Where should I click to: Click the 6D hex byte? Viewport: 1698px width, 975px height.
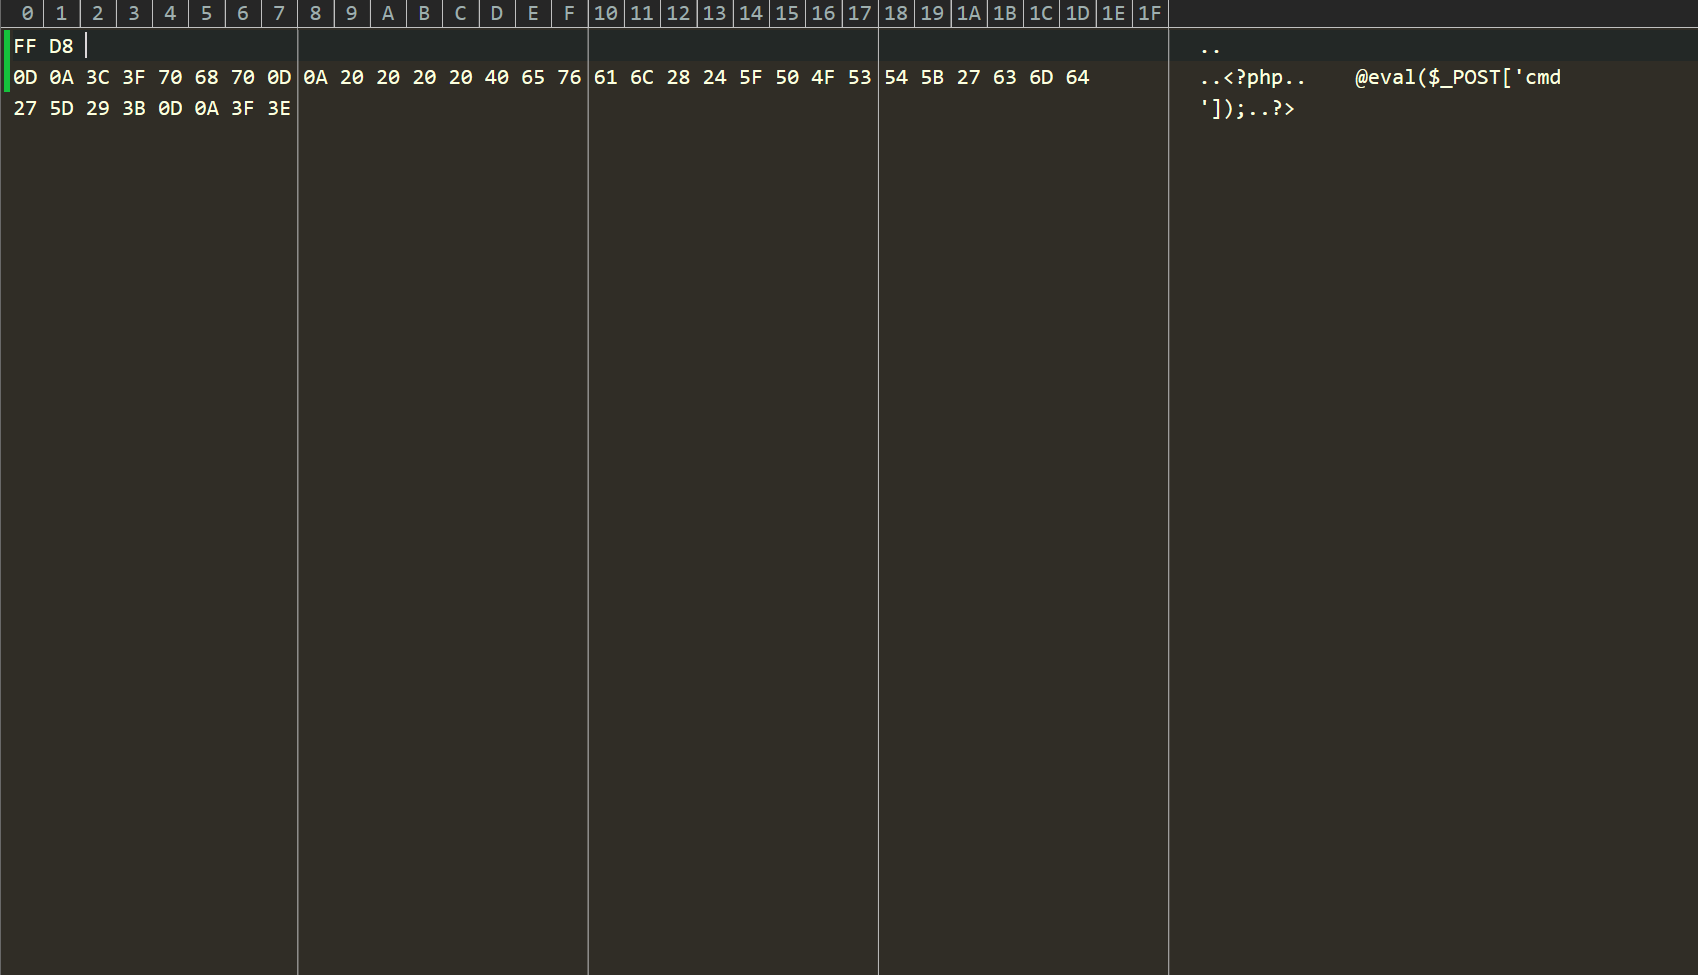[x=1041, y=77]
